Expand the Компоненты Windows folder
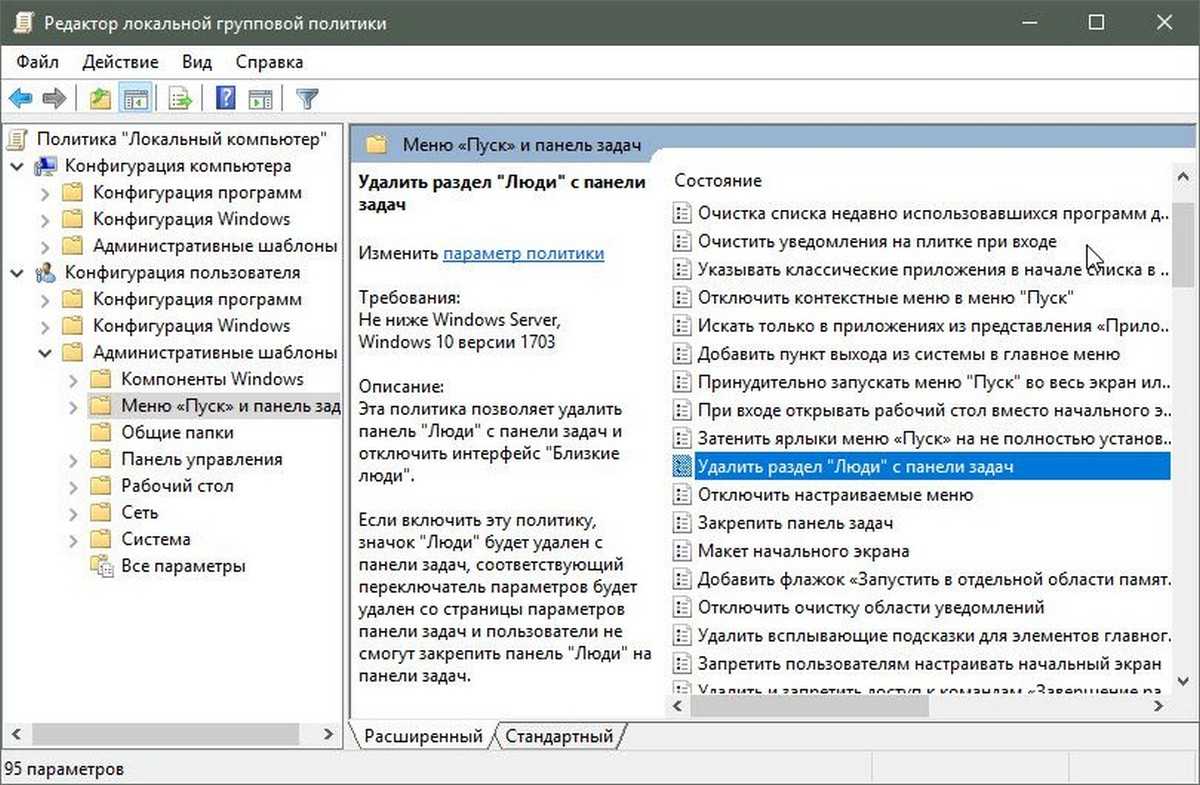This screenshot has height=785, width=1200. 72,380
